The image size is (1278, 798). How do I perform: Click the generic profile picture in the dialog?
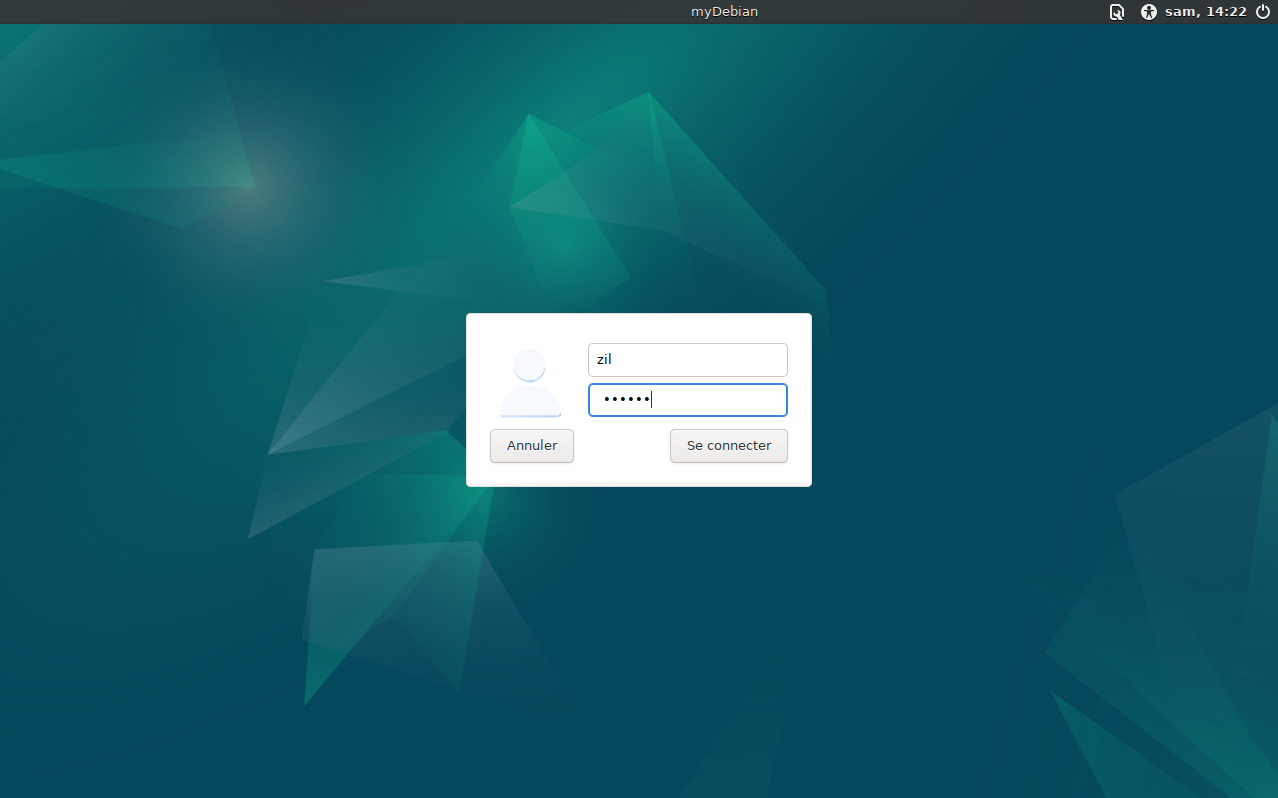529,382
